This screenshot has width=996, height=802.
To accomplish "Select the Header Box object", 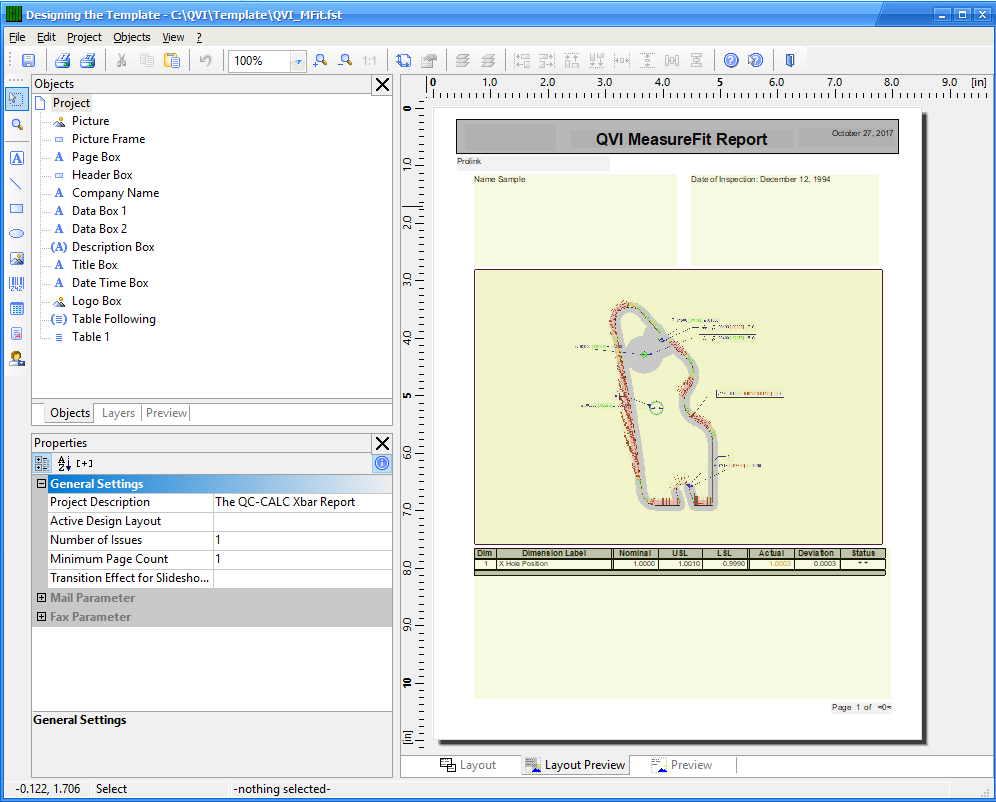I will pyautogui.click(x=102, y=175).
